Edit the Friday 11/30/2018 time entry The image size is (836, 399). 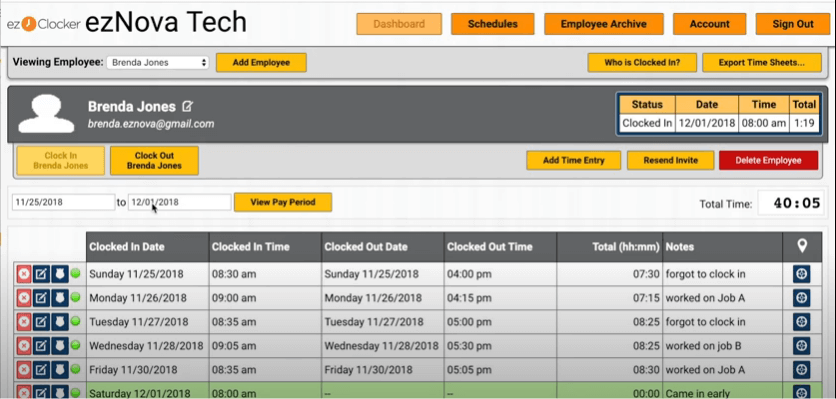[x=42, y=369]
